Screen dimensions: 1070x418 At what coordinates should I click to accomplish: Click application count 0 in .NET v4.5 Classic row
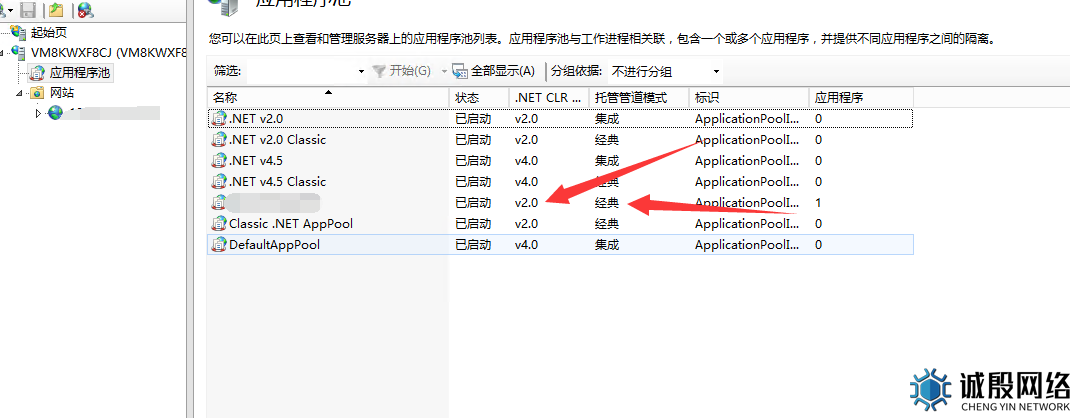pyautogui.click(x=819, y=182)
